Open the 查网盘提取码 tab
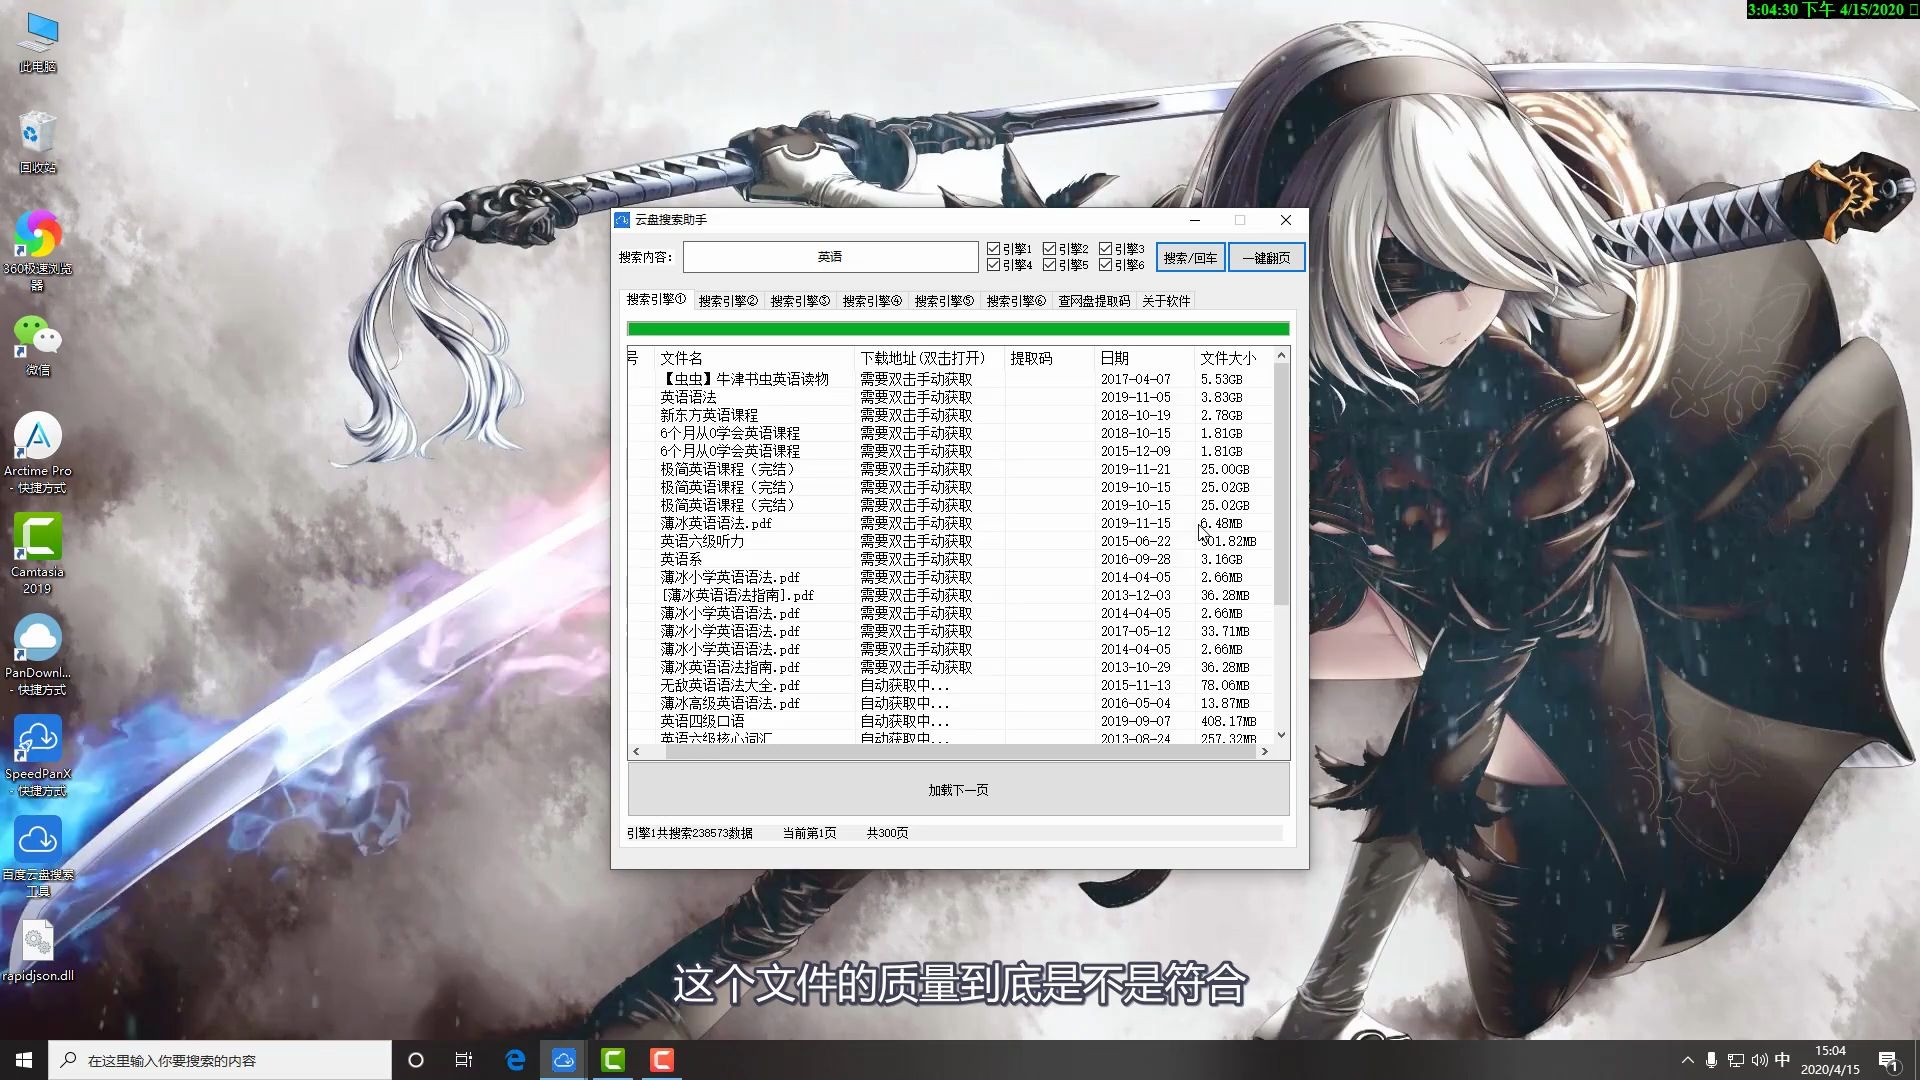This screenshot has width=1920, height=1080. (1094, 301)
